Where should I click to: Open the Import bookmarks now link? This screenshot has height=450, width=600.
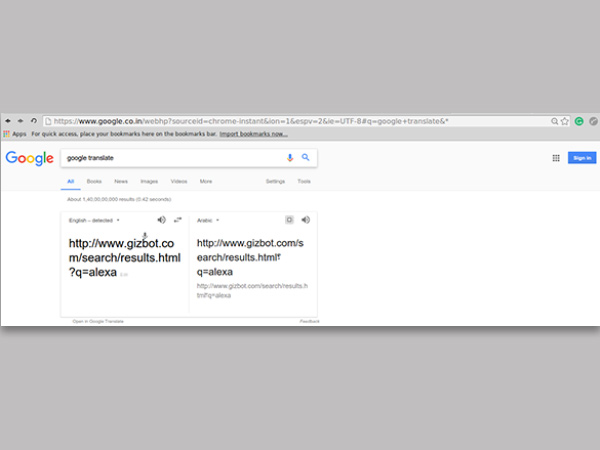tap(253, 133)
